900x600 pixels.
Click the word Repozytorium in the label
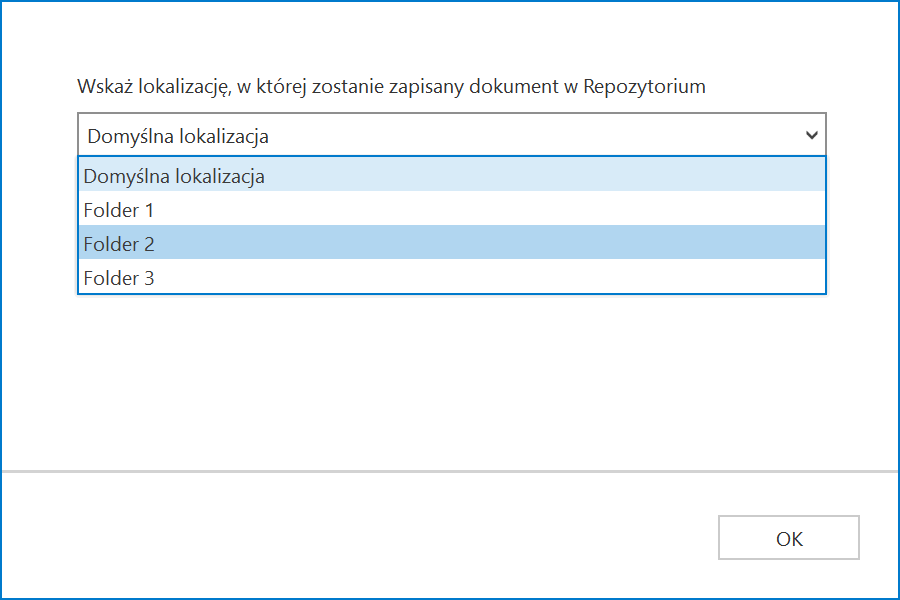[644, 87]
